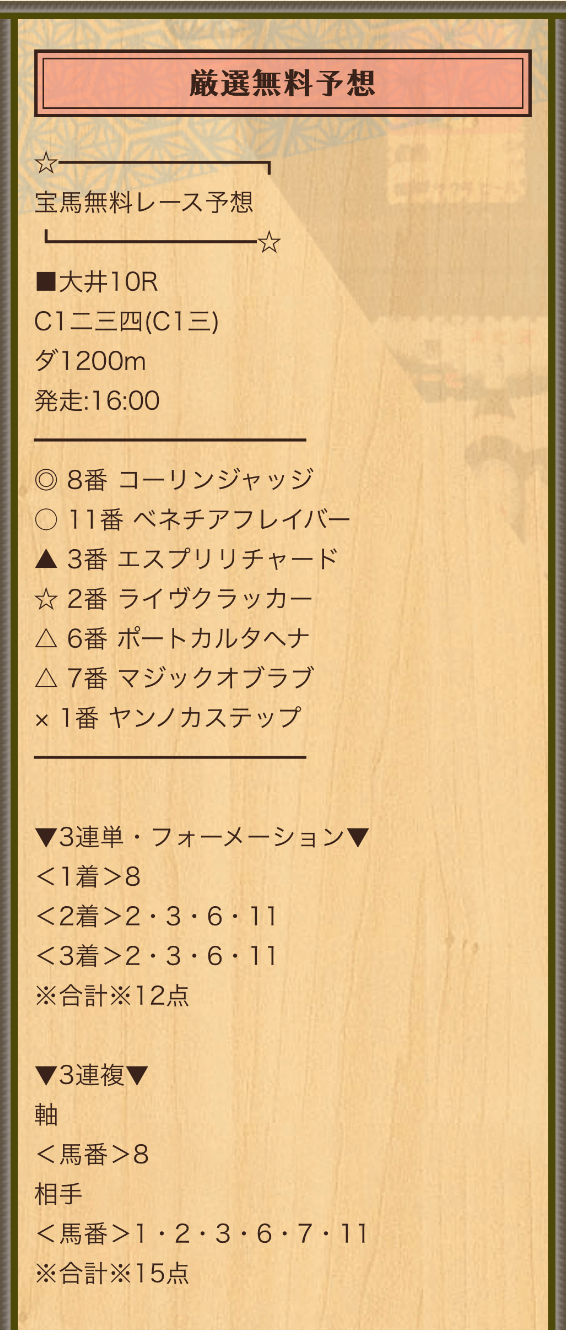Click the circle mark for 11番 ベネチアフレイバー
Screen dimensions: 566x1330
[x=46, y=520]
